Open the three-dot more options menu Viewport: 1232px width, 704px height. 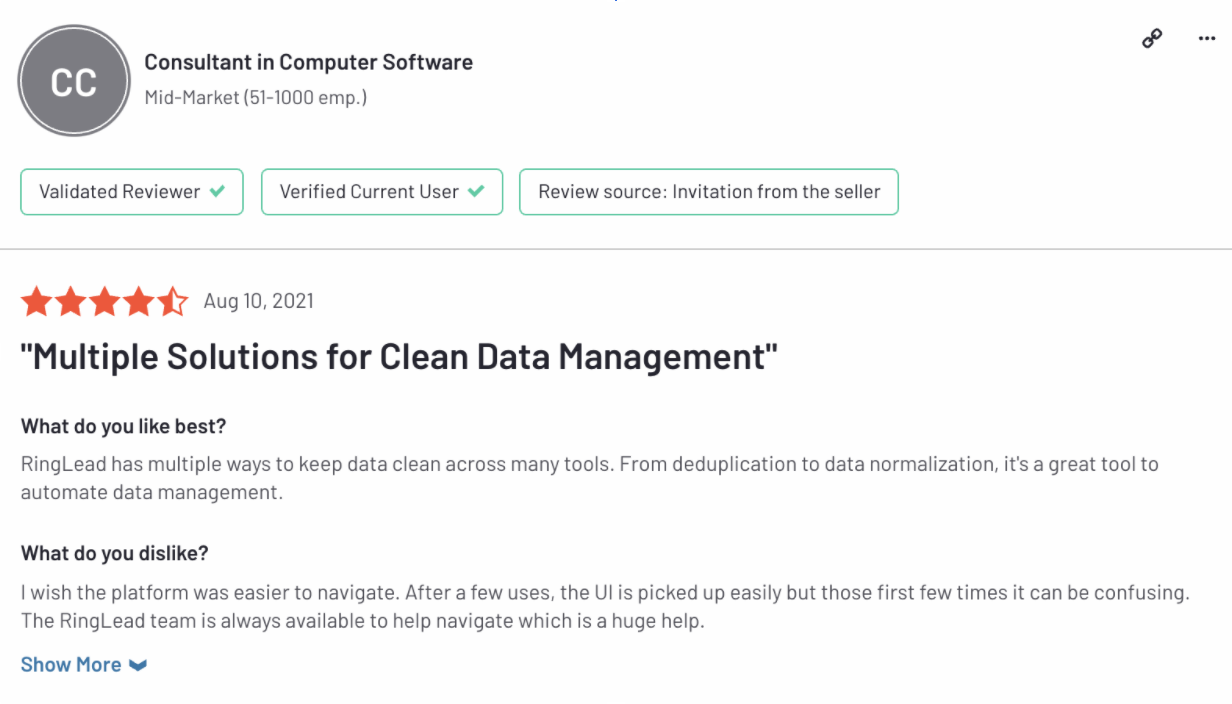coord(1207,39)
